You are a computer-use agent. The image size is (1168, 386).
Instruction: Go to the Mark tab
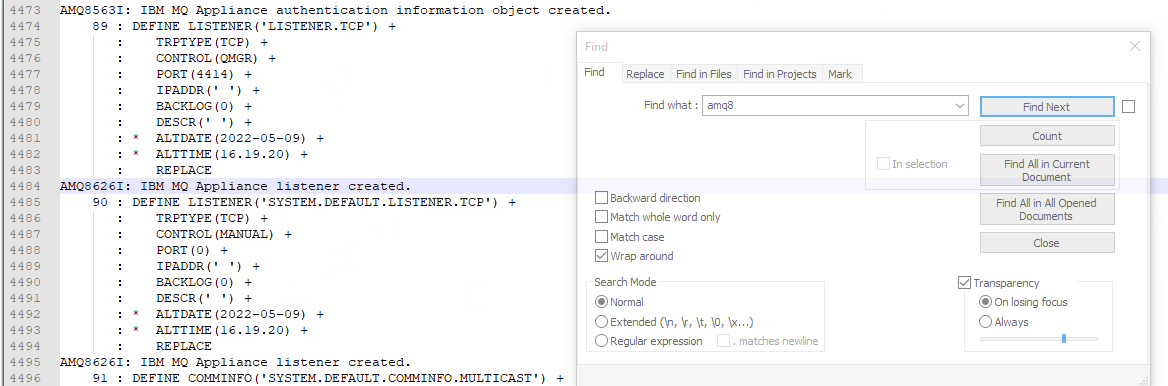point(840,74)
